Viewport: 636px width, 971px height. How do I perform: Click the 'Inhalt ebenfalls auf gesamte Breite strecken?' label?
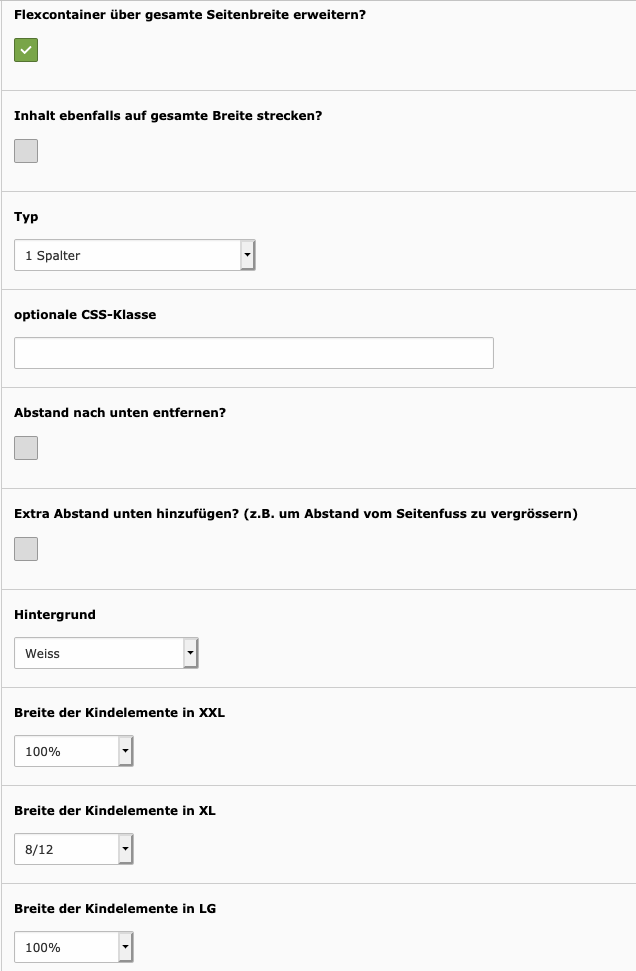point(168,116)
